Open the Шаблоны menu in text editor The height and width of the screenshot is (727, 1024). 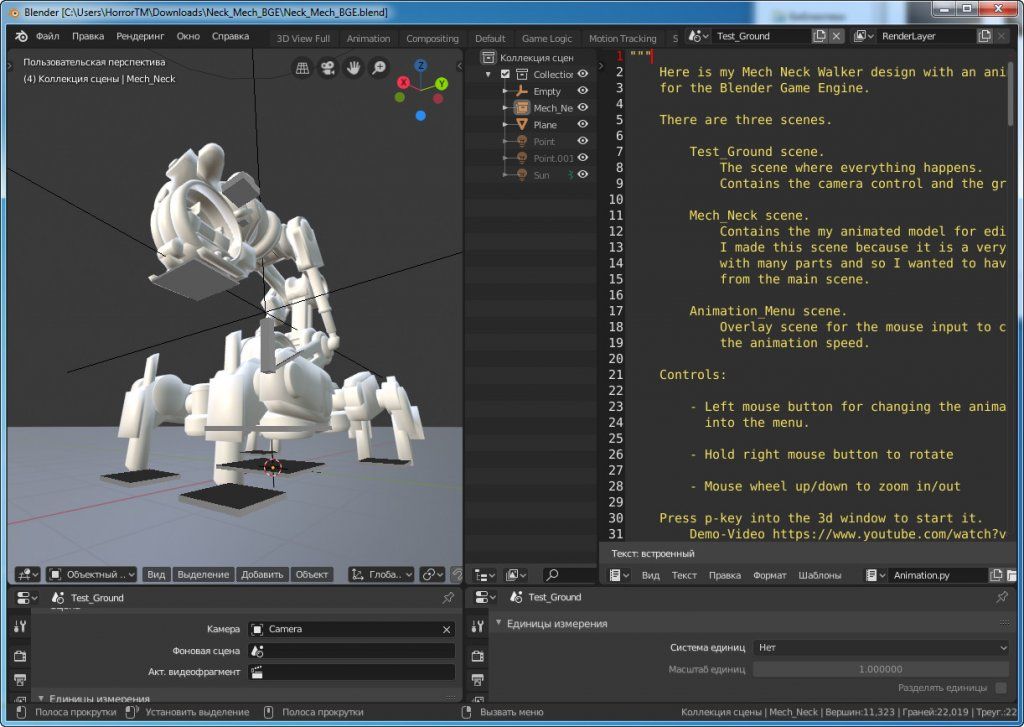coord(820,575)
